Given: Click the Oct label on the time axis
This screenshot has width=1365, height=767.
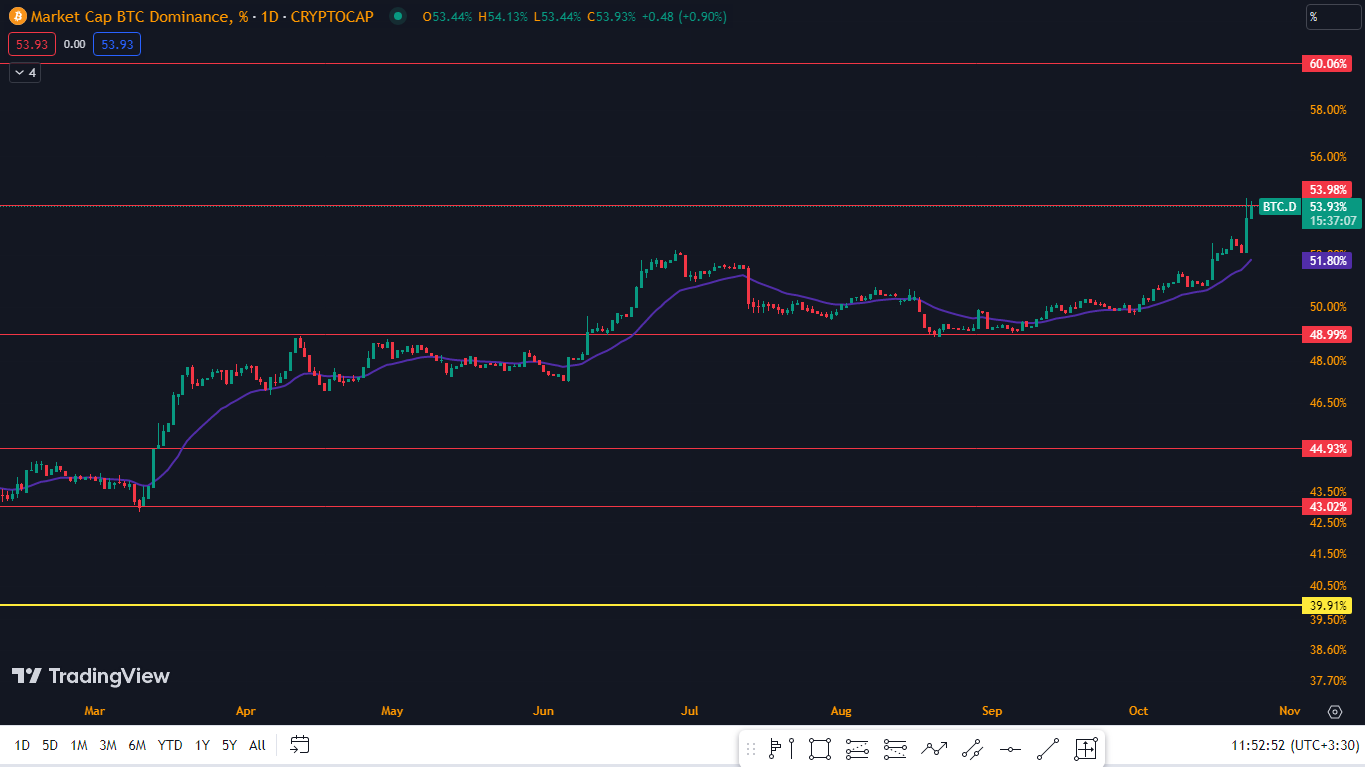Looking at the screenshot, I should point(1138,711).
